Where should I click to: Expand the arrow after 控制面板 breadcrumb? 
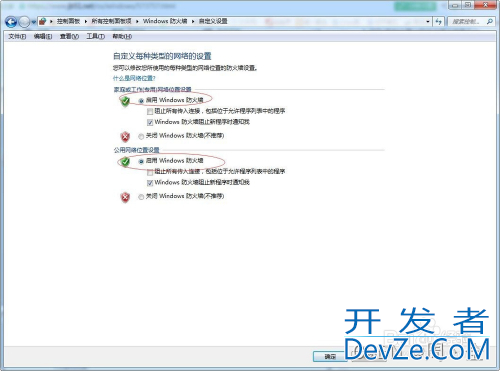coord(86,22)
